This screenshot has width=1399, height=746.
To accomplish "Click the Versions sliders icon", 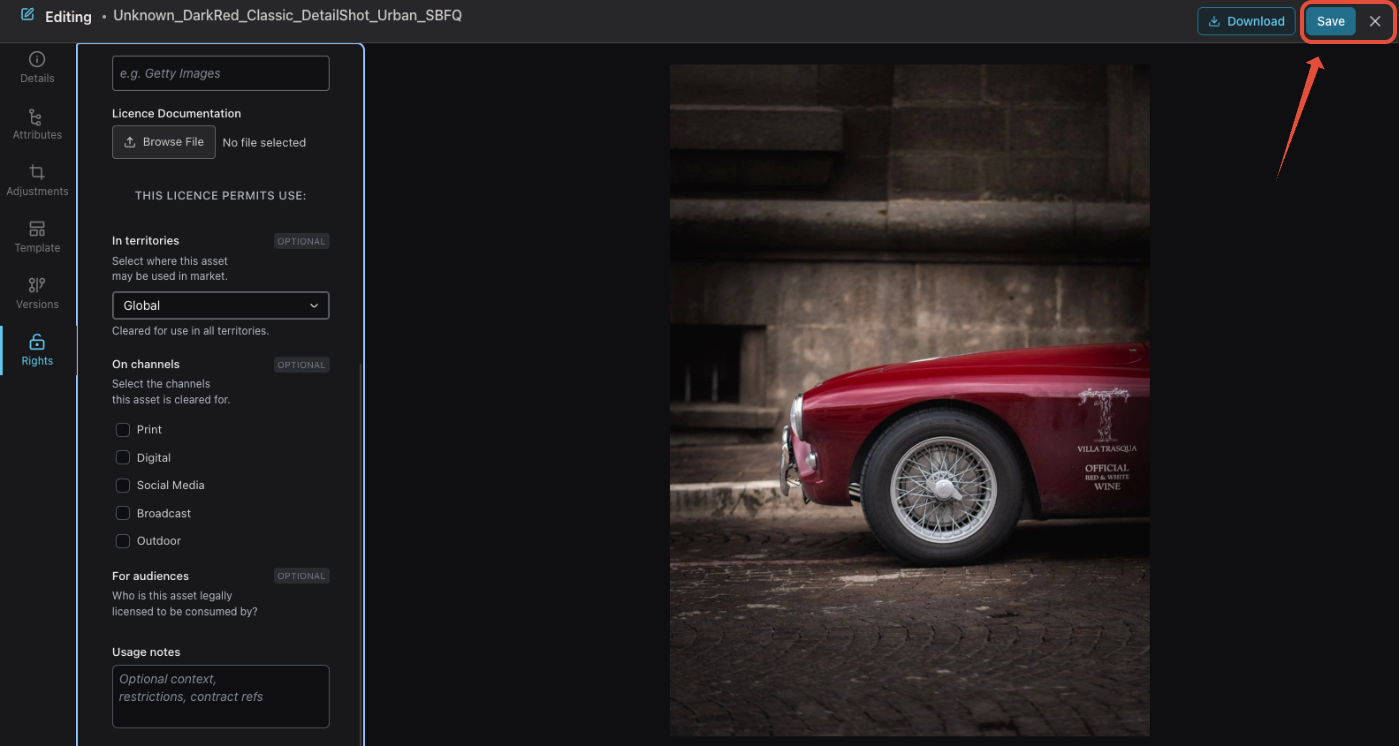I will point(37,285).
